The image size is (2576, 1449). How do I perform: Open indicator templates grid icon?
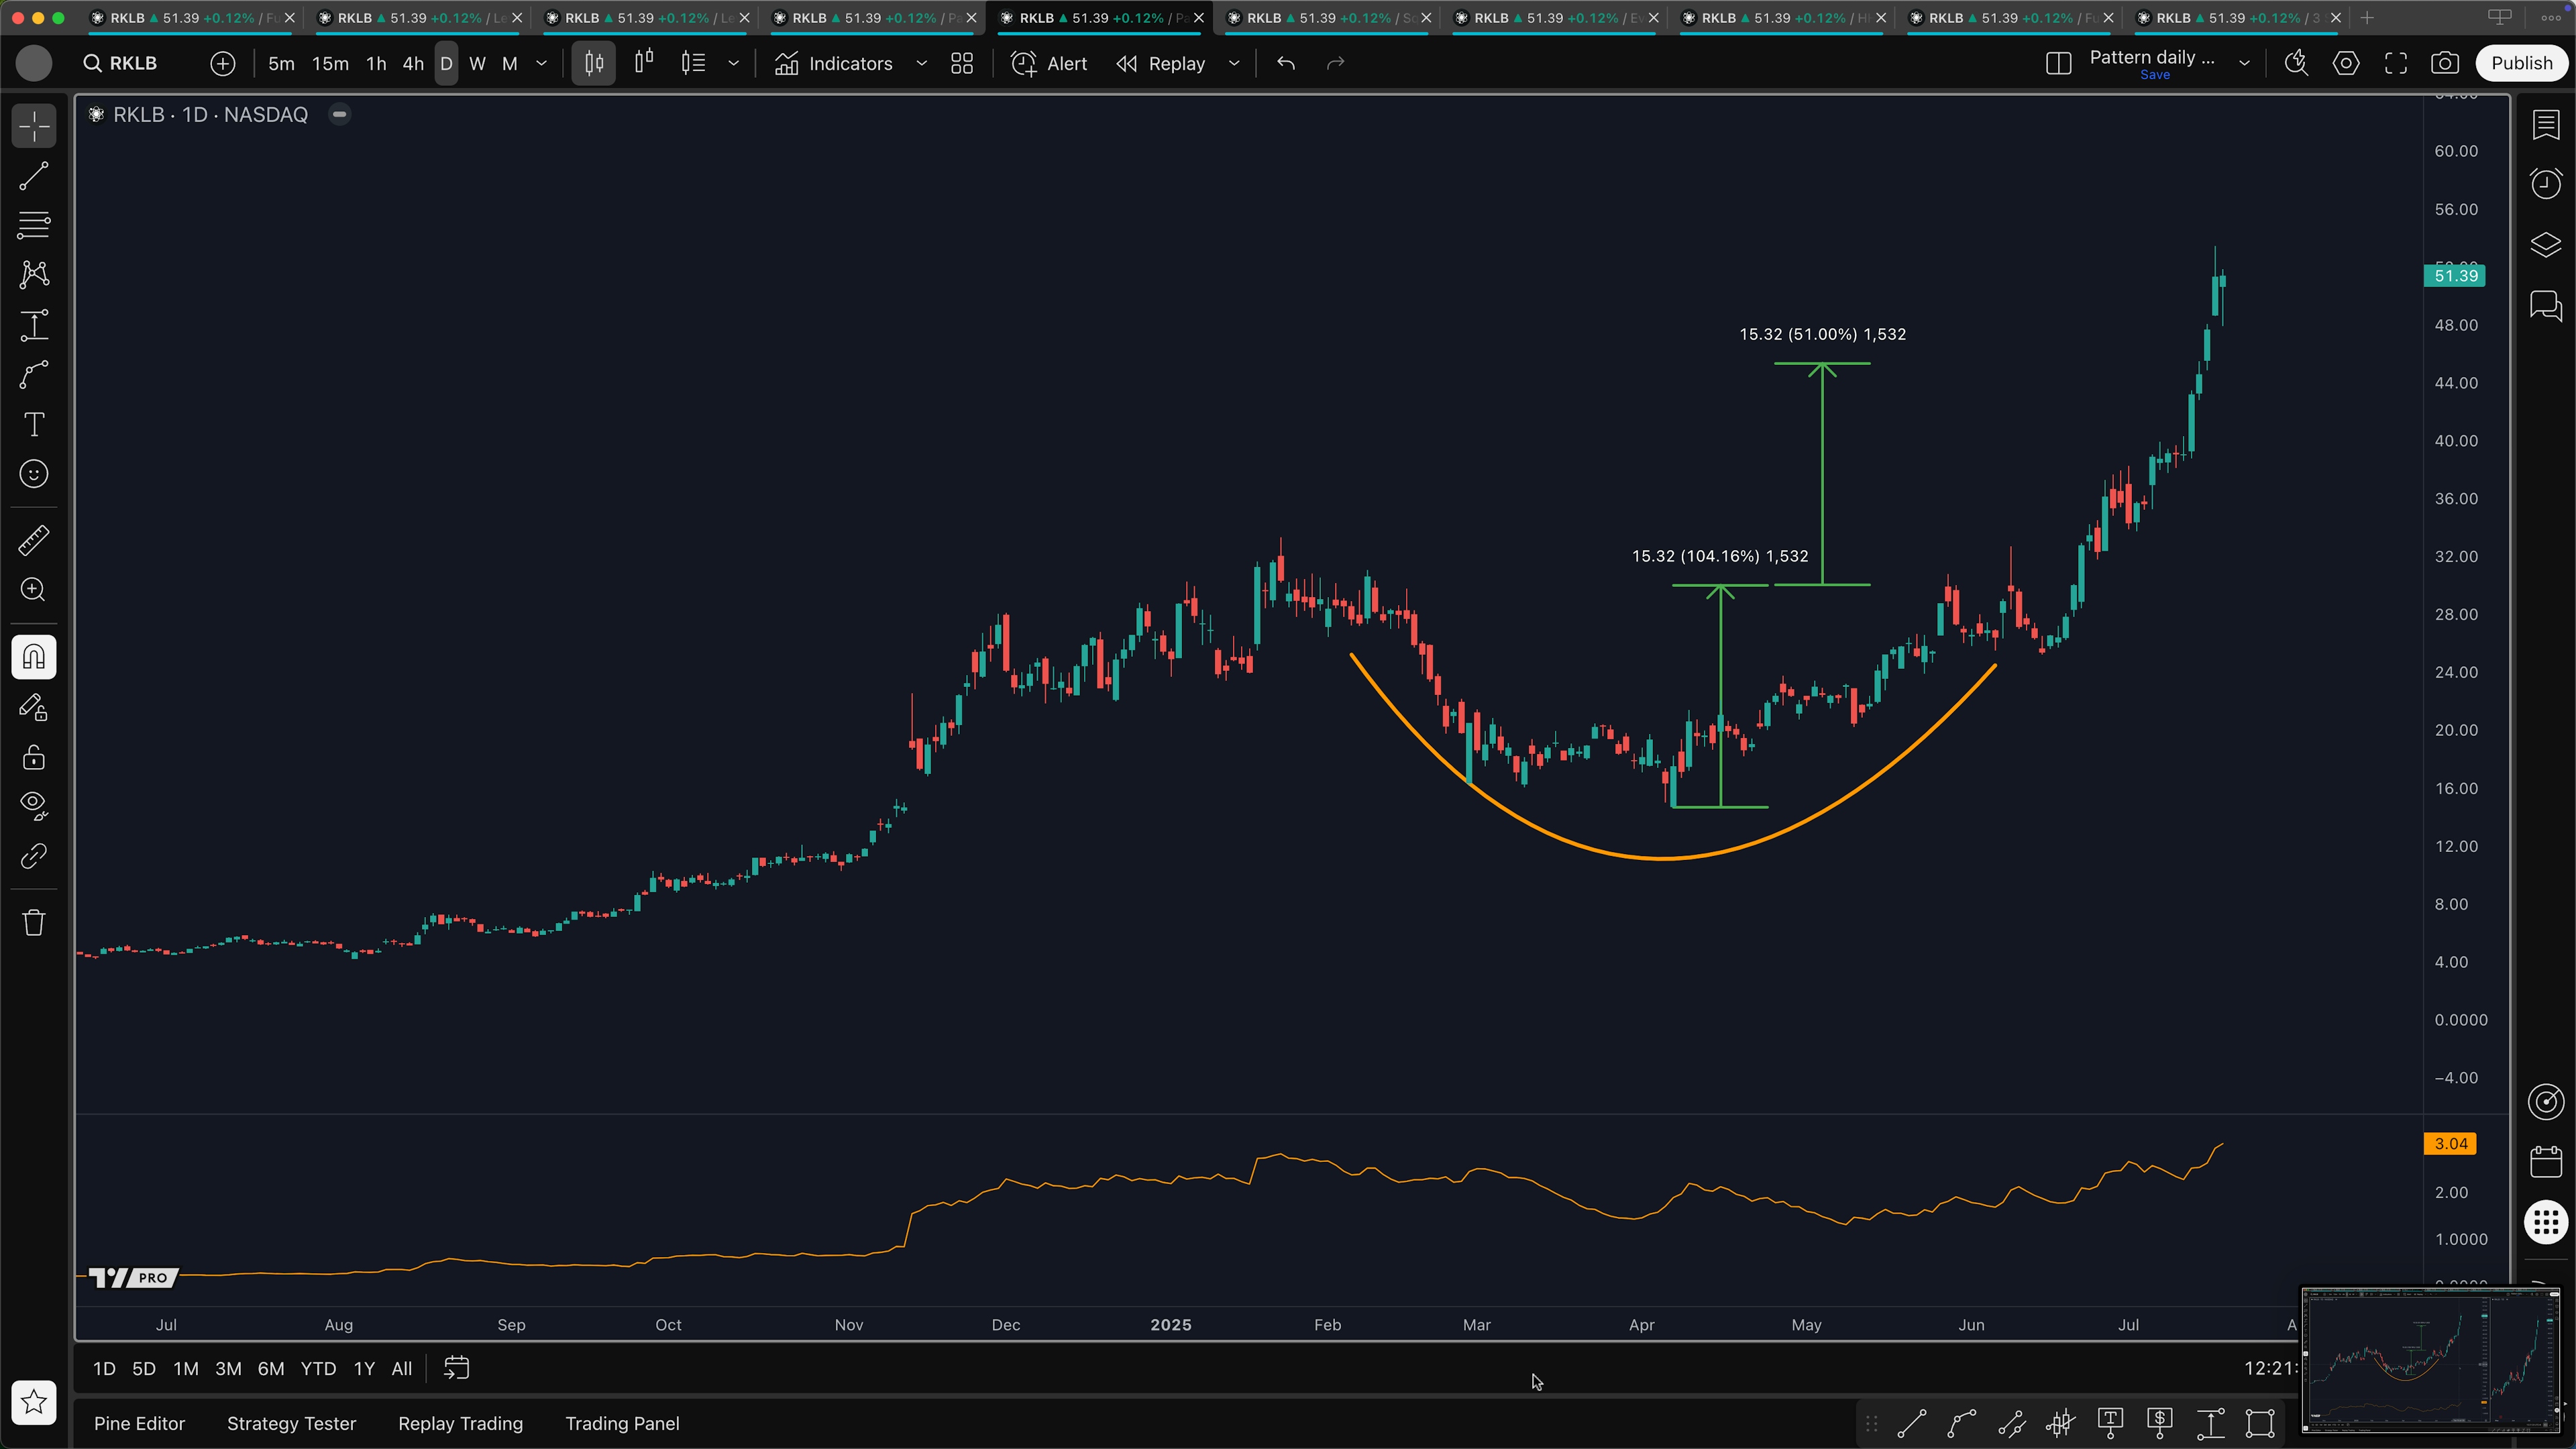click(962, 64)
